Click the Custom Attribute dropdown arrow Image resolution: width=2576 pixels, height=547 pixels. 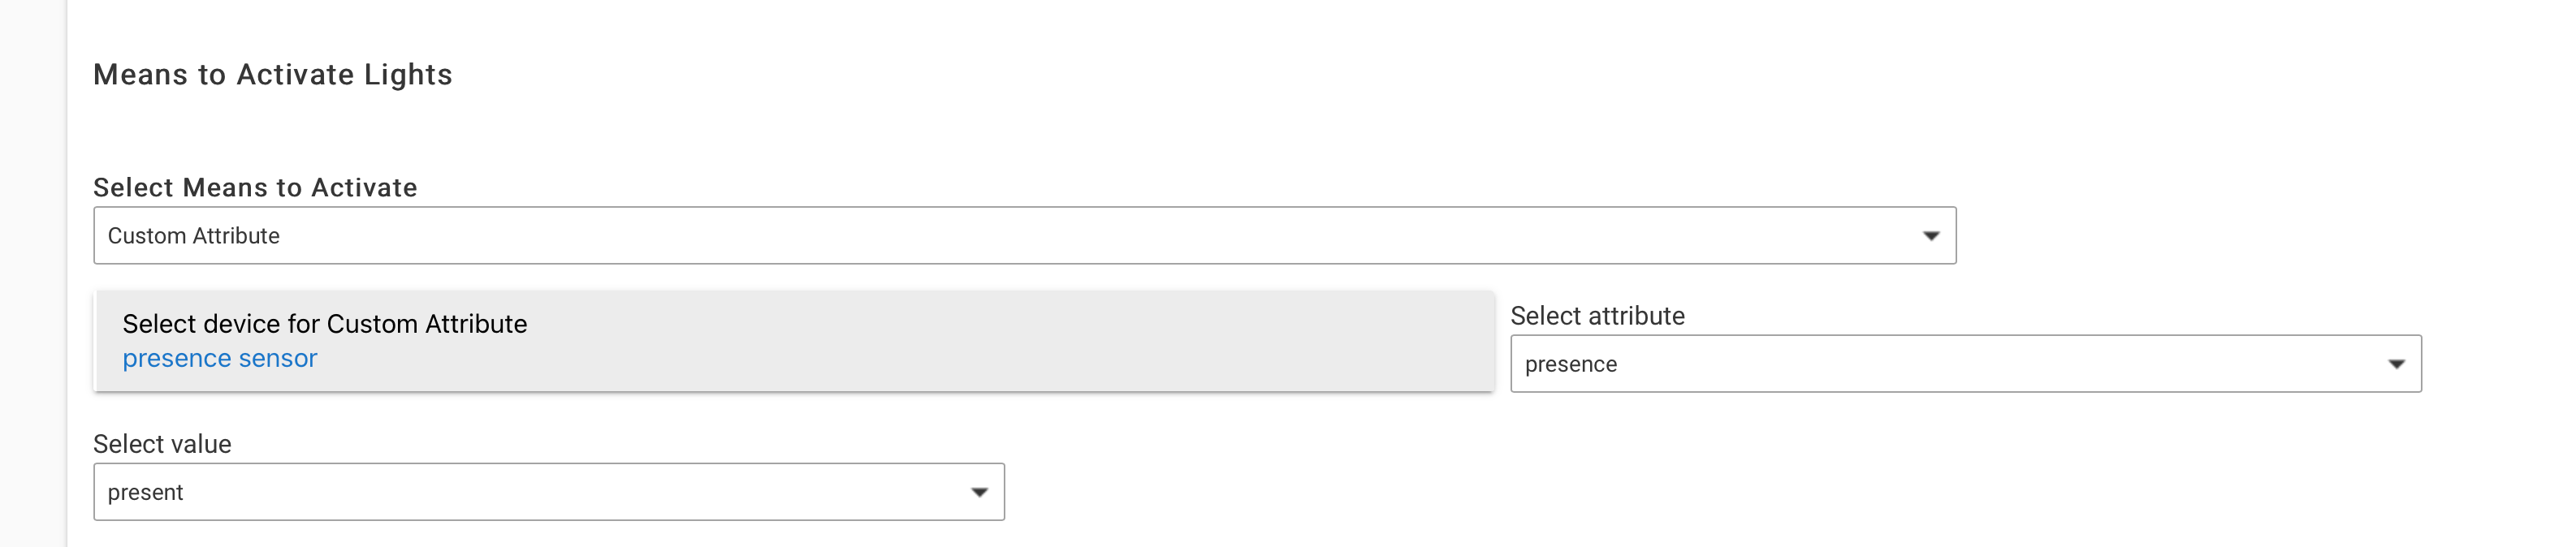[x=1930, y=236]
